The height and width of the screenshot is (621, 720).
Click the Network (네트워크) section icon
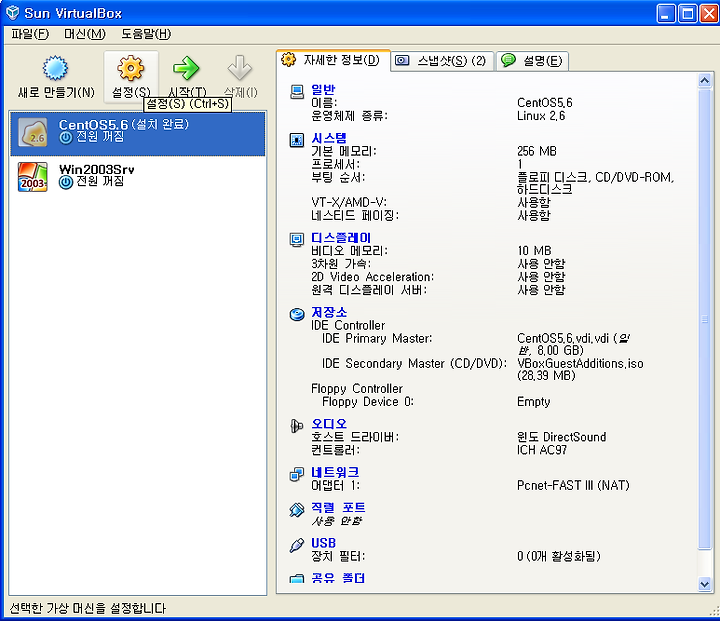click(x=297, y=474)
